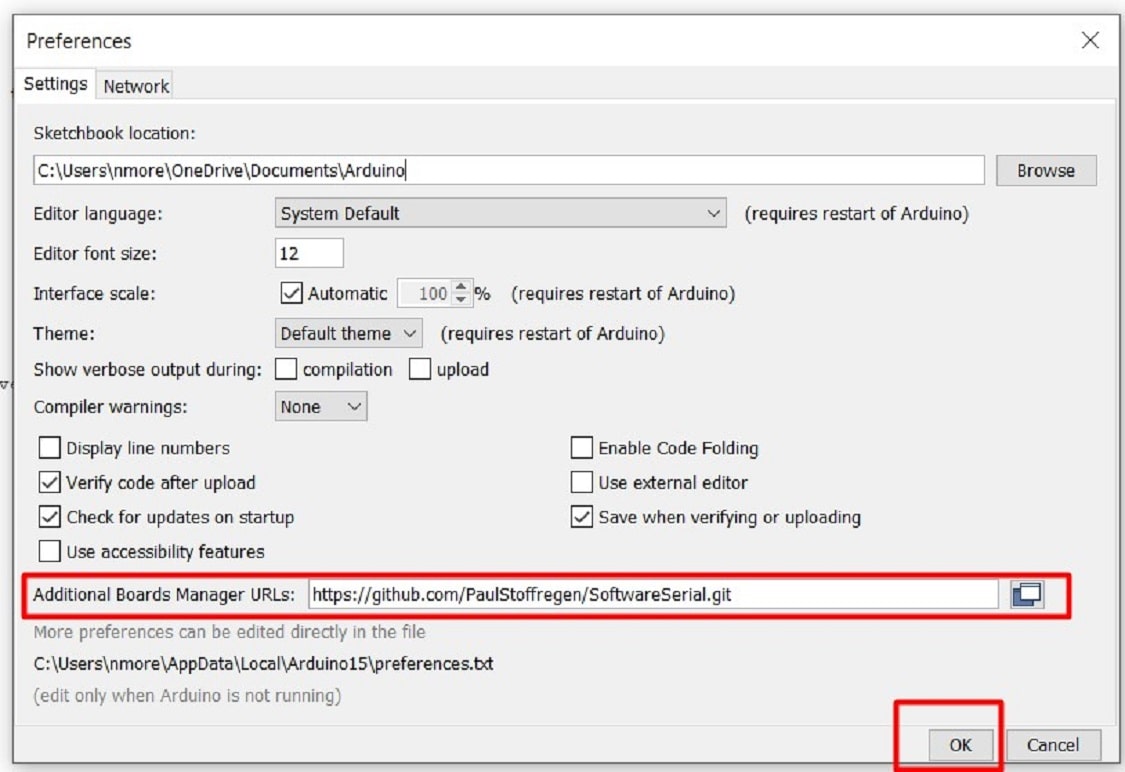Click the 'Sketchbook location:' label
The width and height of the screenshot is (1125, 772).
click(114, 133)
